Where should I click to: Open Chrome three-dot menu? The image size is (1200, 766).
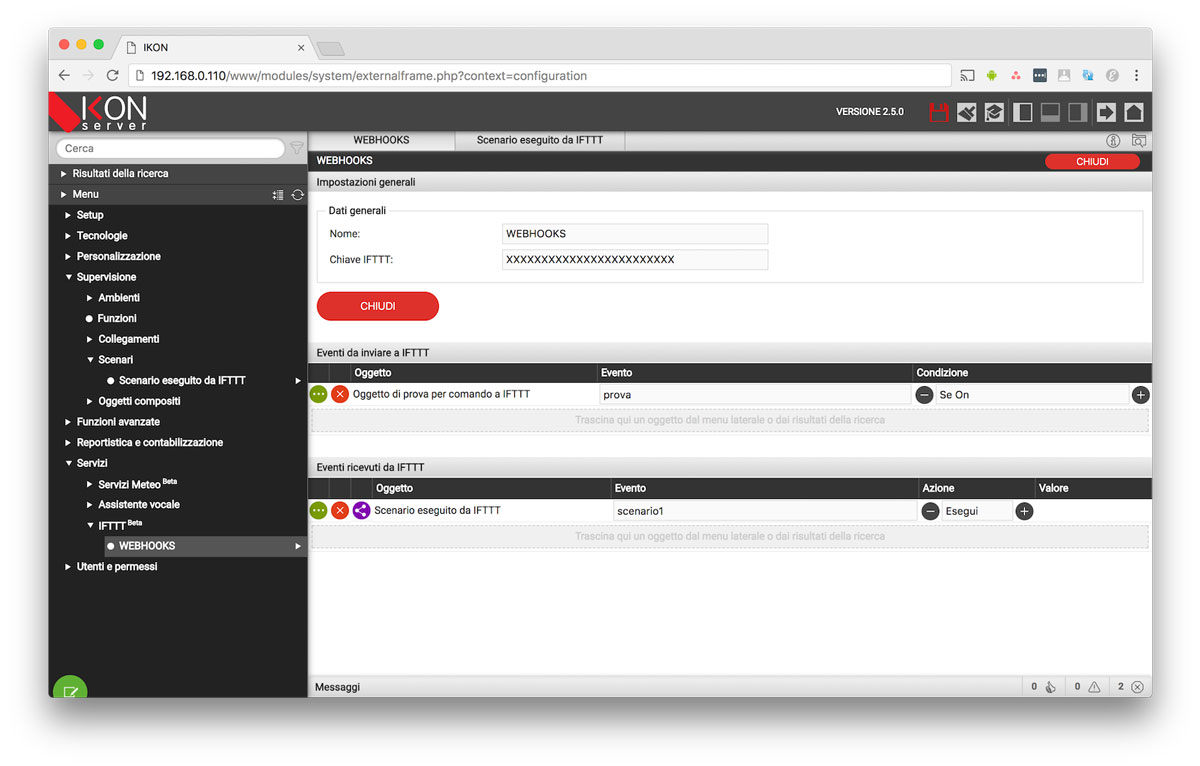1136,75
